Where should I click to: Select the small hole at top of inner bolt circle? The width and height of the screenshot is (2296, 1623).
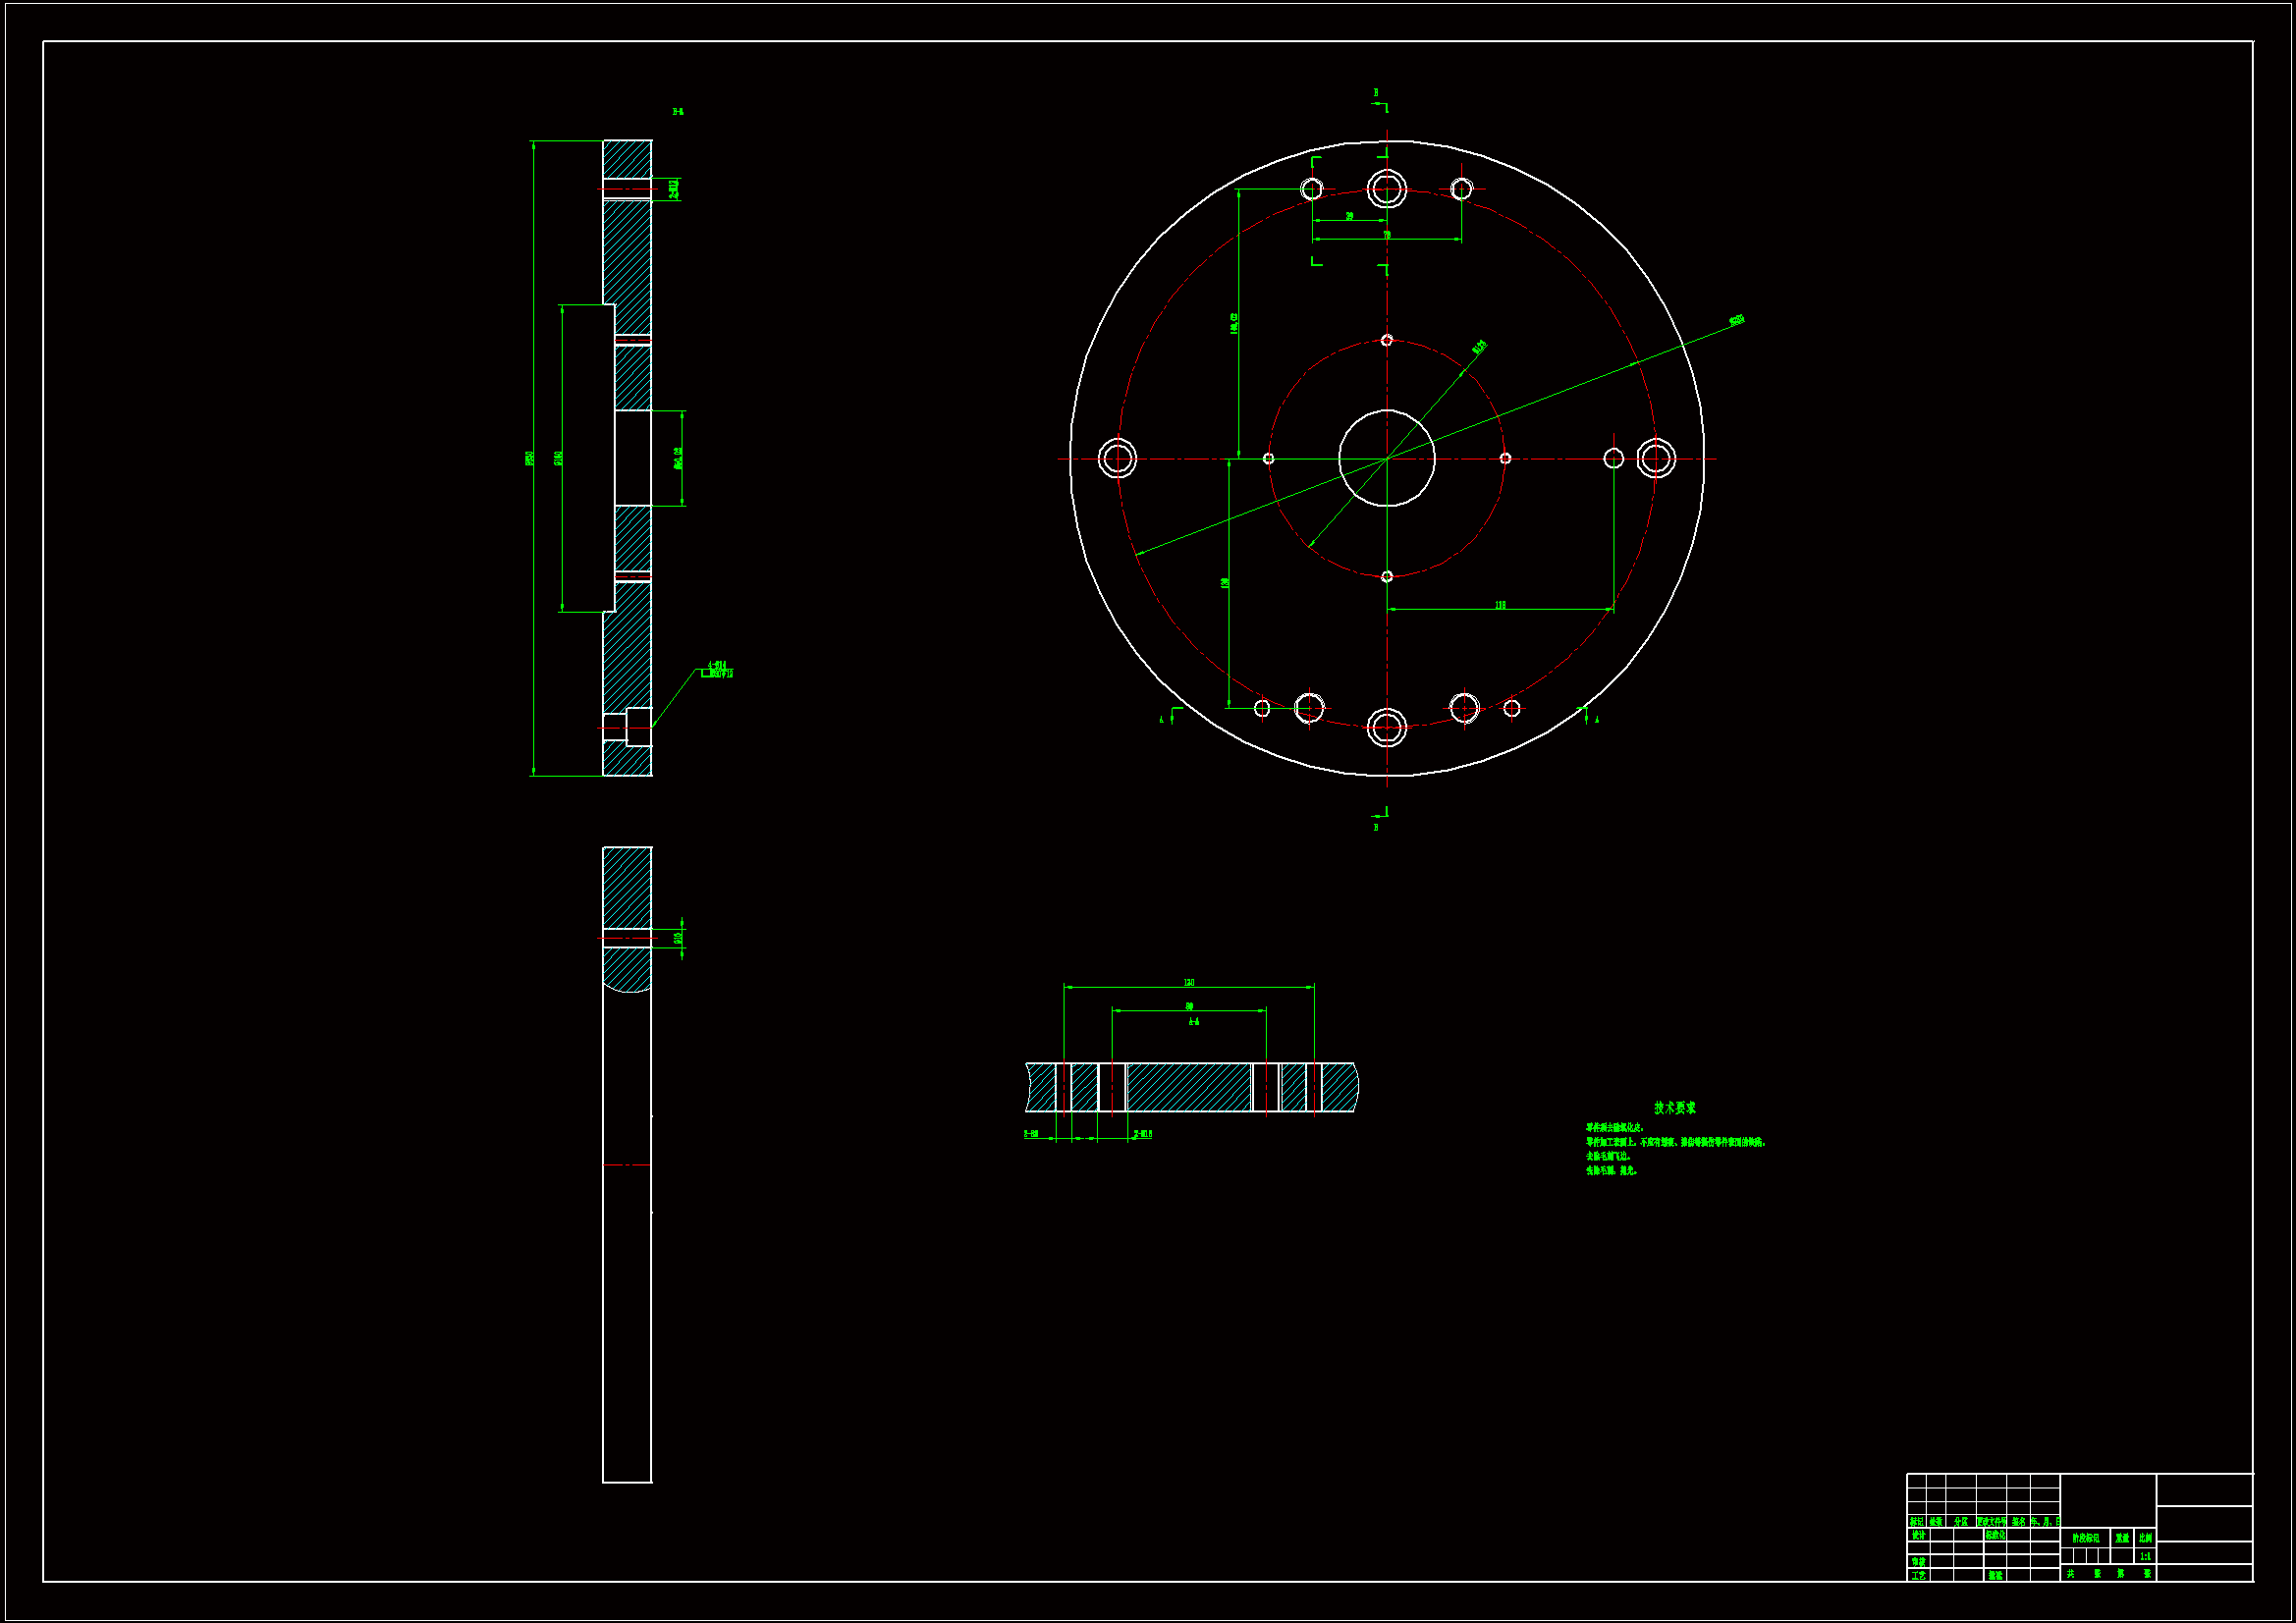1386,340
